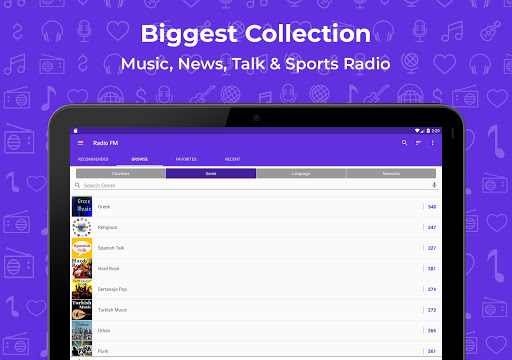Open the Spanish Talk genre icon
This screenshot has height=360, width=512.
(82, 248)
